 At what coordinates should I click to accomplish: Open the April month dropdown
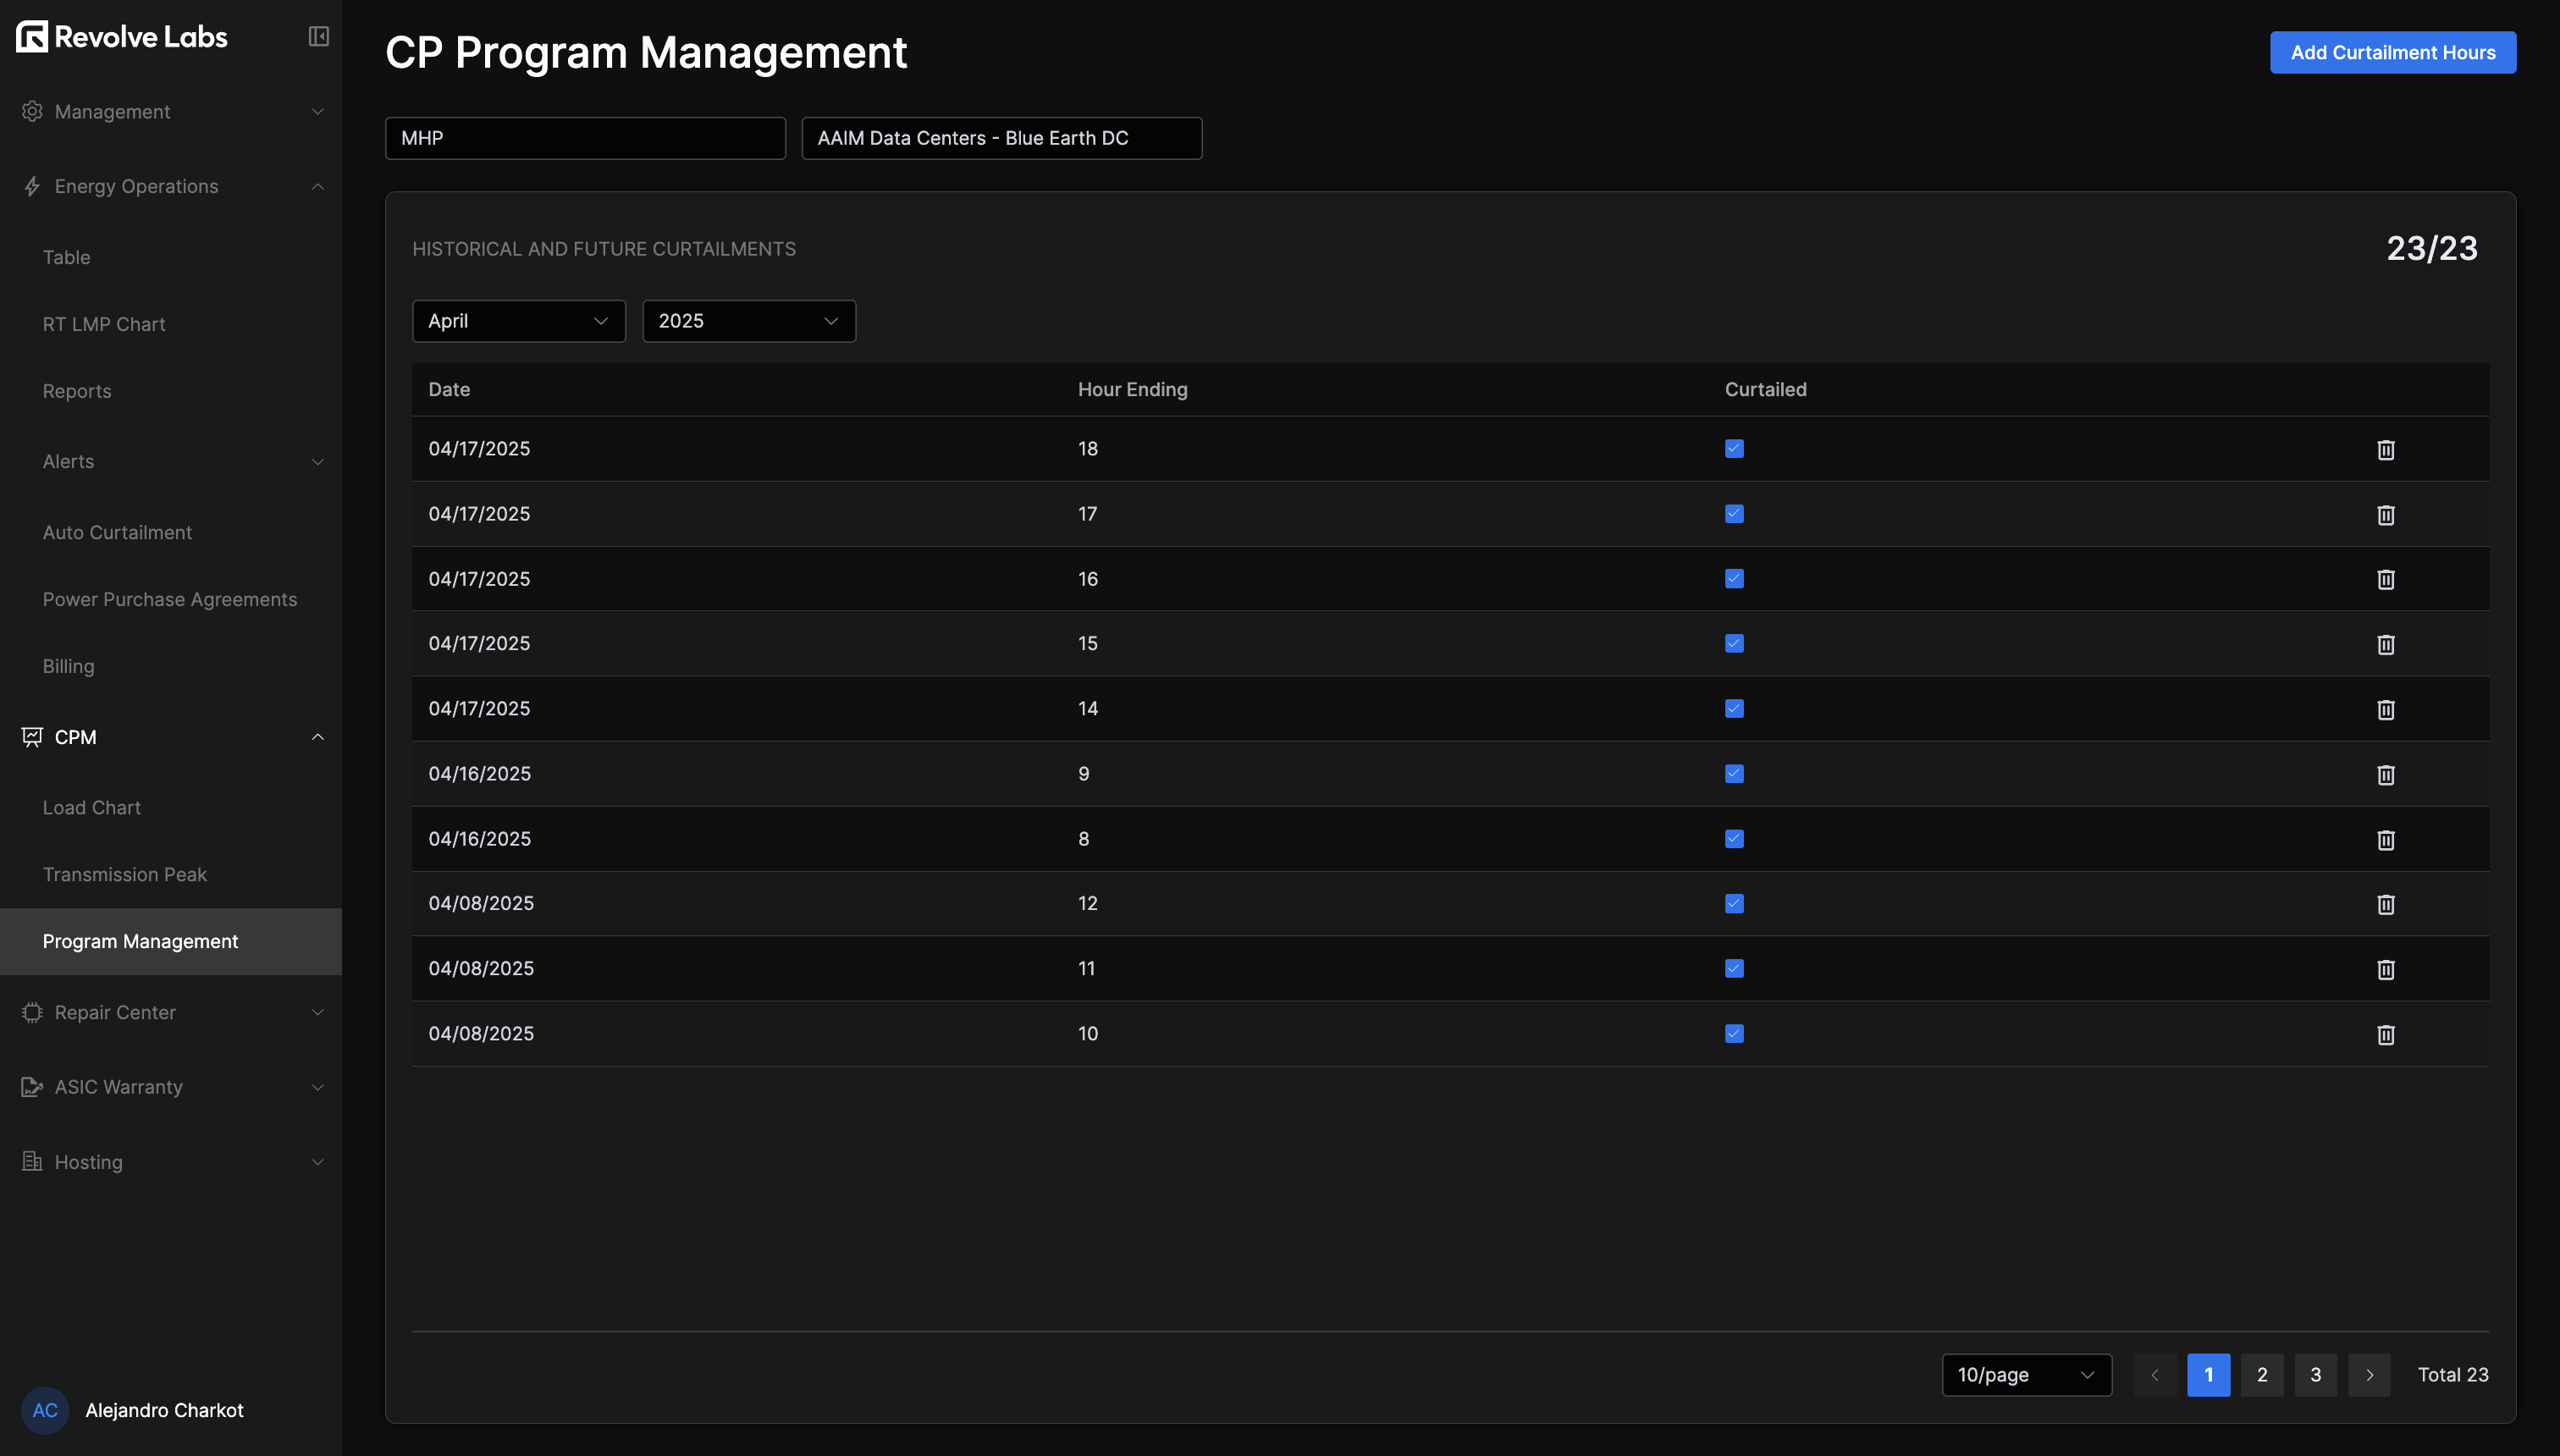pos(518,321)
